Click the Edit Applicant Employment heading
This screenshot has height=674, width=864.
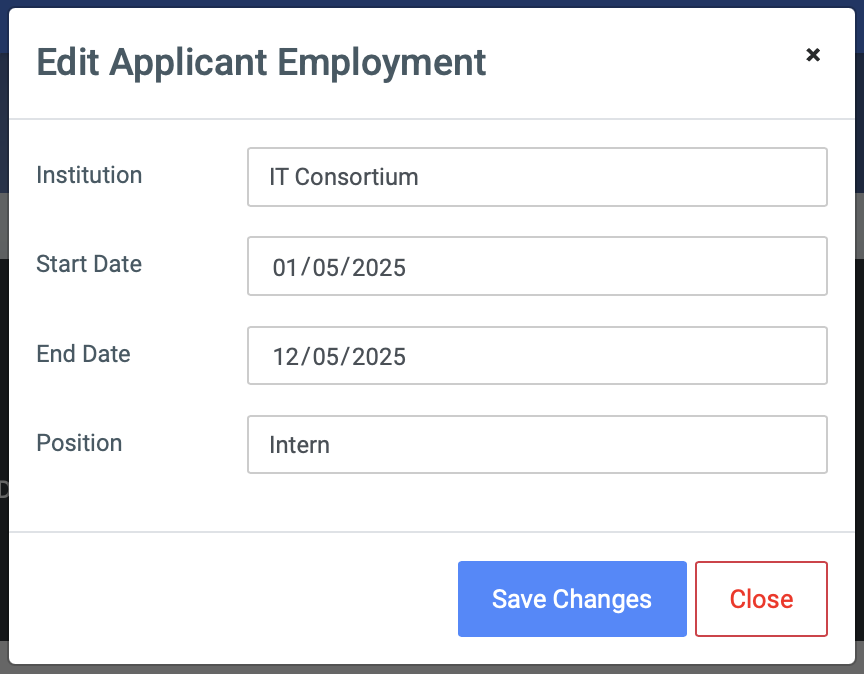[x=261, y=63]
